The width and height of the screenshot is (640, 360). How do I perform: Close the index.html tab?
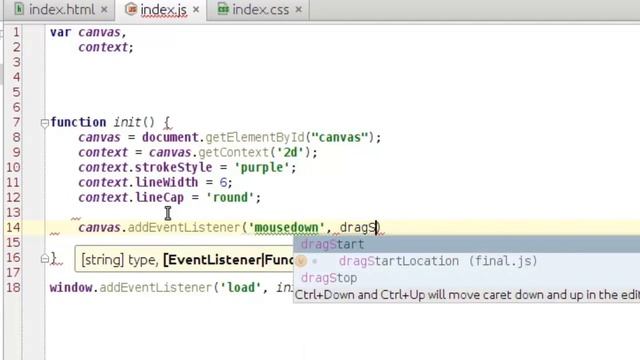tap(104, 9)
